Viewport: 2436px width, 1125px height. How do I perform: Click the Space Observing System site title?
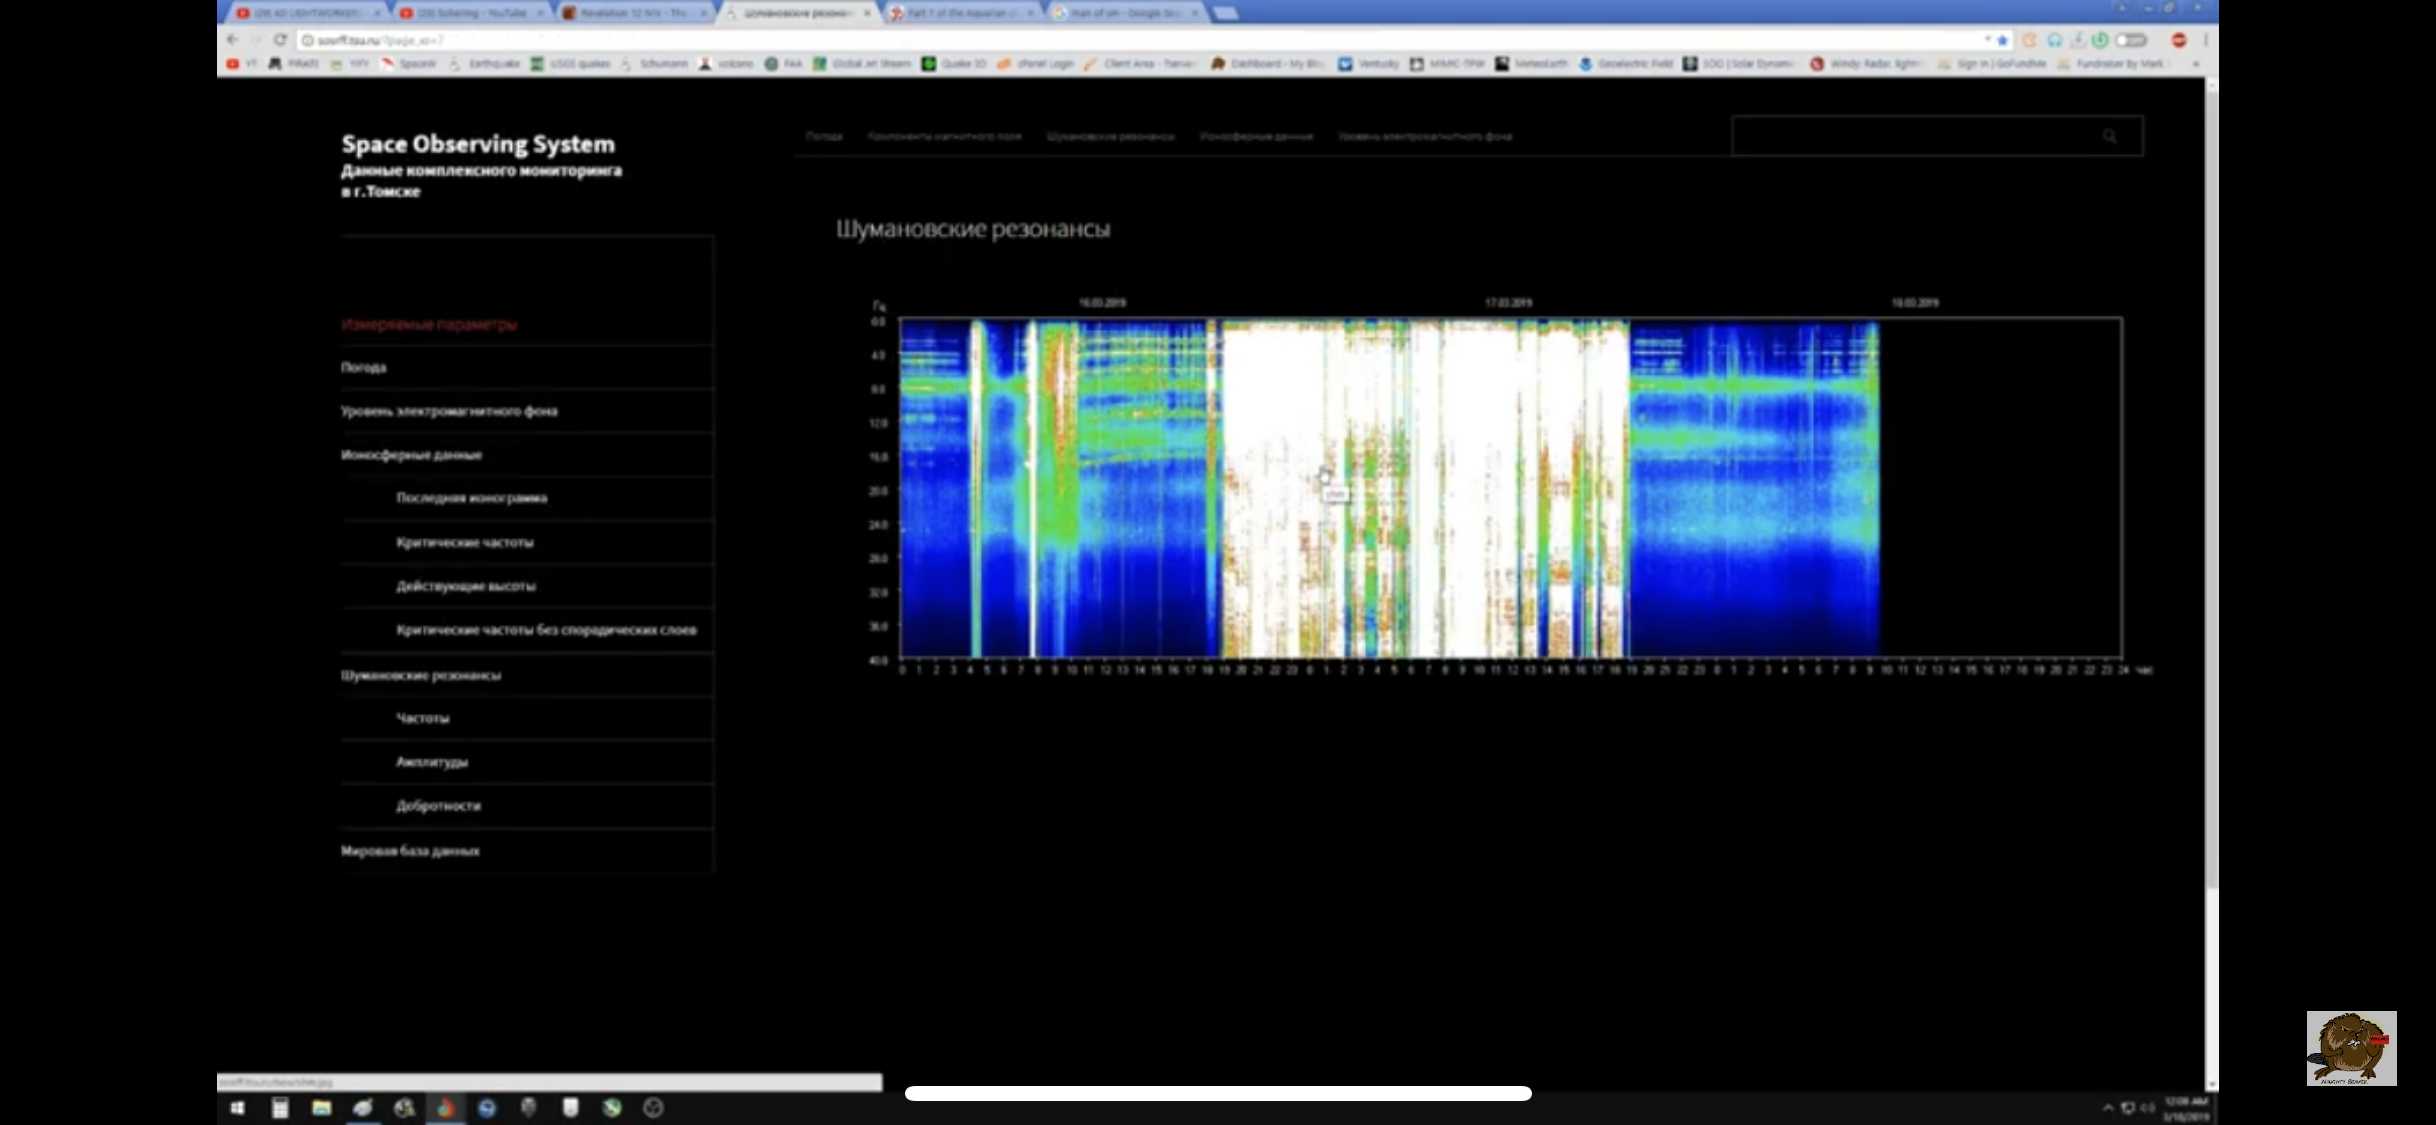[x=478, y=144]
